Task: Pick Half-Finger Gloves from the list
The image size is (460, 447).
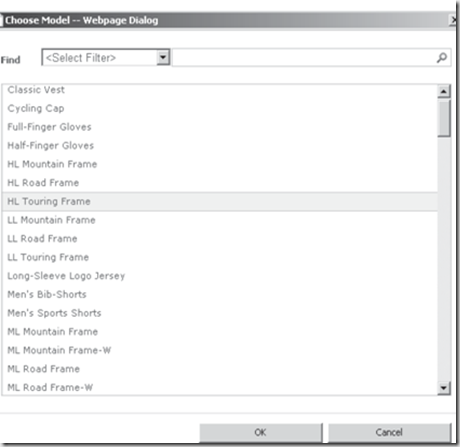Action: click(220, 146)
